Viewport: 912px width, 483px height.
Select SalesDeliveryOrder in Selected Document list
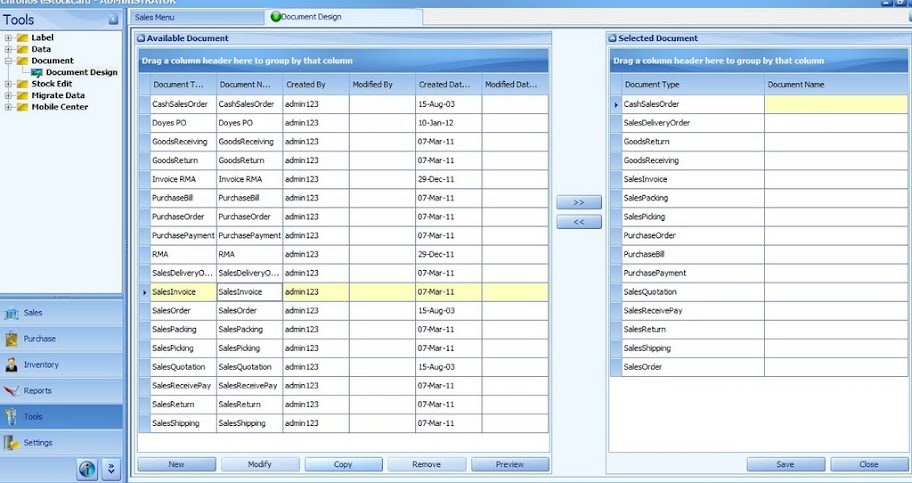(759, 123)
